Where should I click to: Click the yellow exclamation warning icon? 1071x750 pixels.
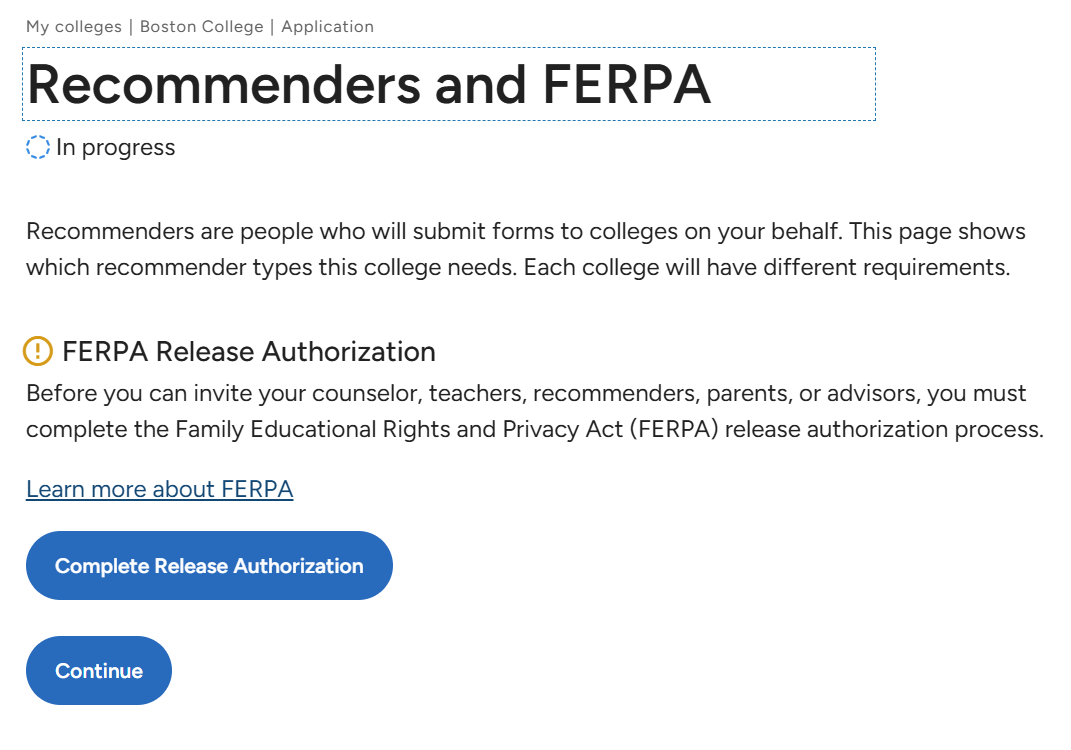tap(38, 351)
